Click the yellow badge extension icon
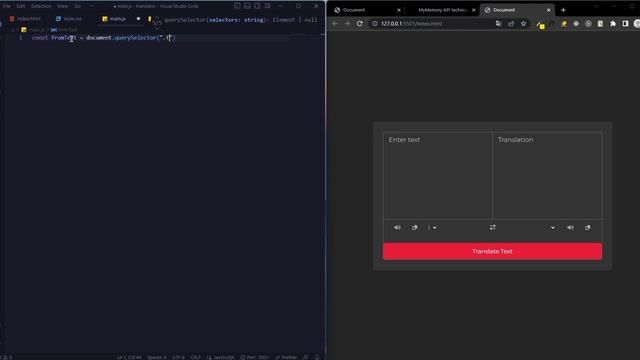 click(540, 24)
